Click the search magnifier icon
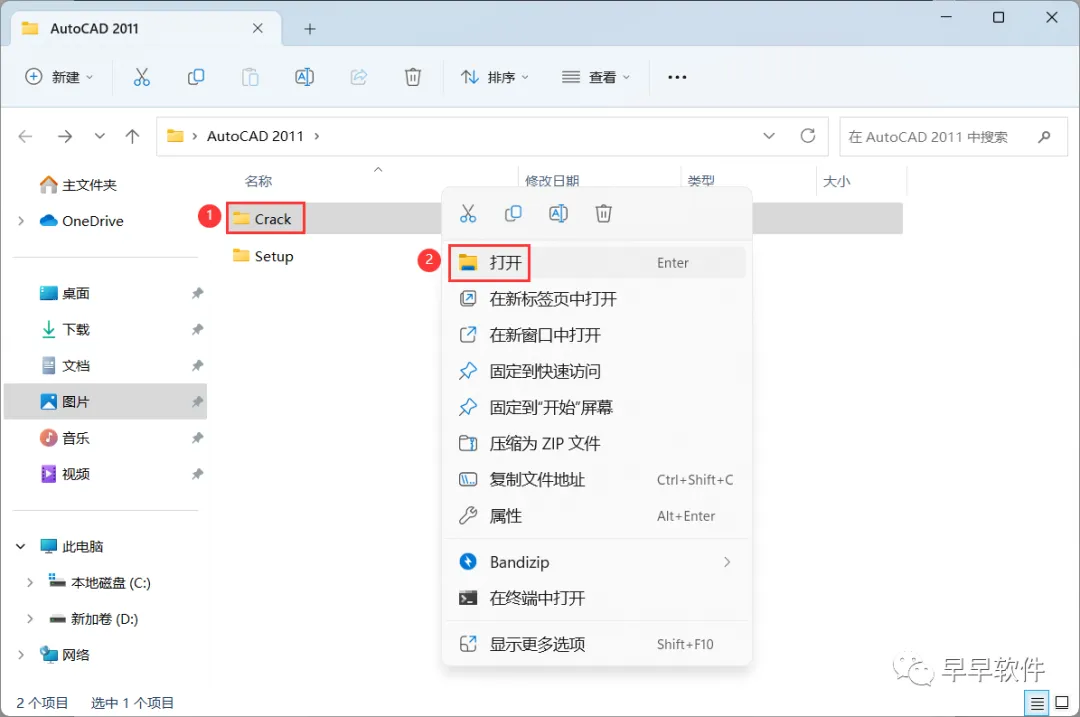Screen dimensions: 1080x717 (1044, 136)
